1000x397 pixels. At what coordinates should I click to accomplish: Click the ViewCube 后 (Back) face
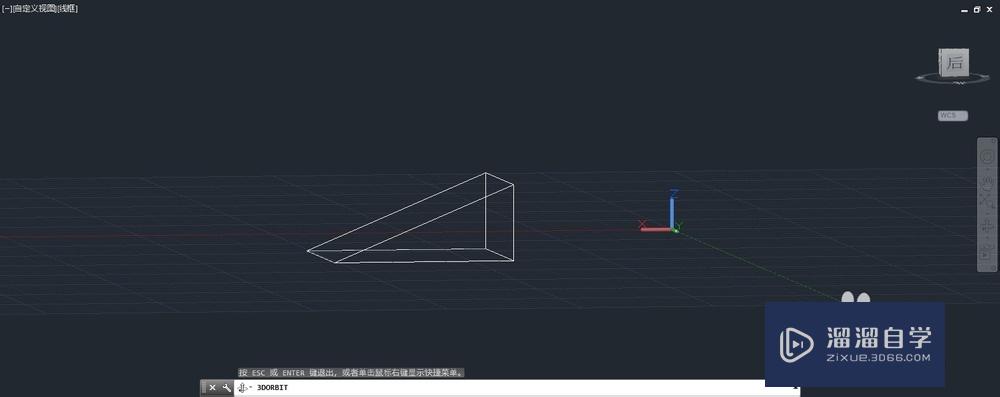[x=955, y=63]
